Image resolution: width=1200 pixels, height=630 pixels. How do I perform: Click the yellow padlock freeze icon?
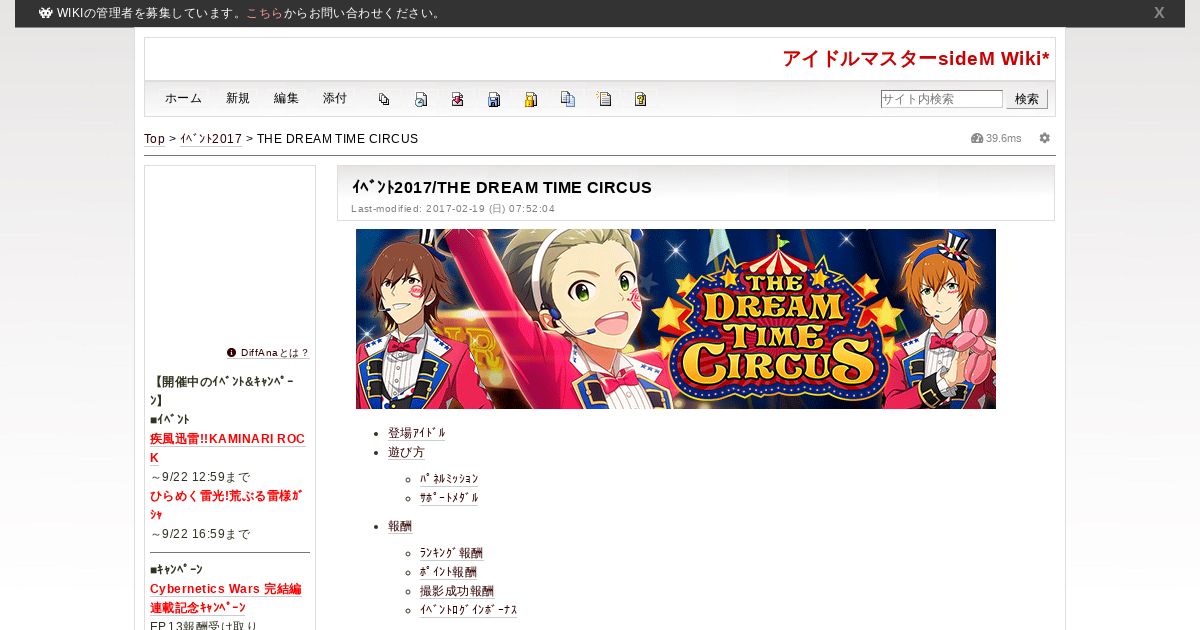pyautogui.click(x=531, y=99)
